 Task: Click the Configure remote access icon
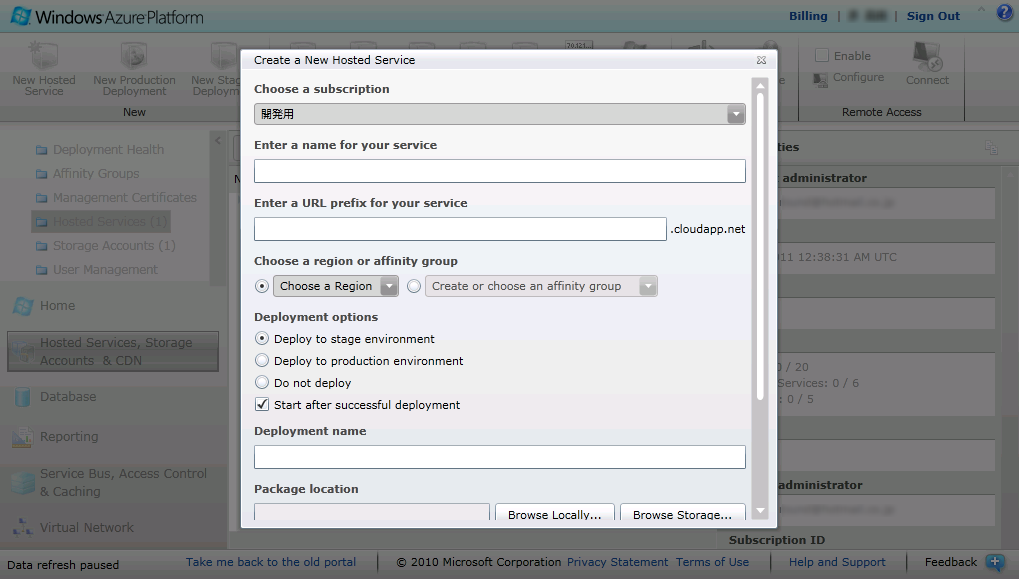coord(820,79)
